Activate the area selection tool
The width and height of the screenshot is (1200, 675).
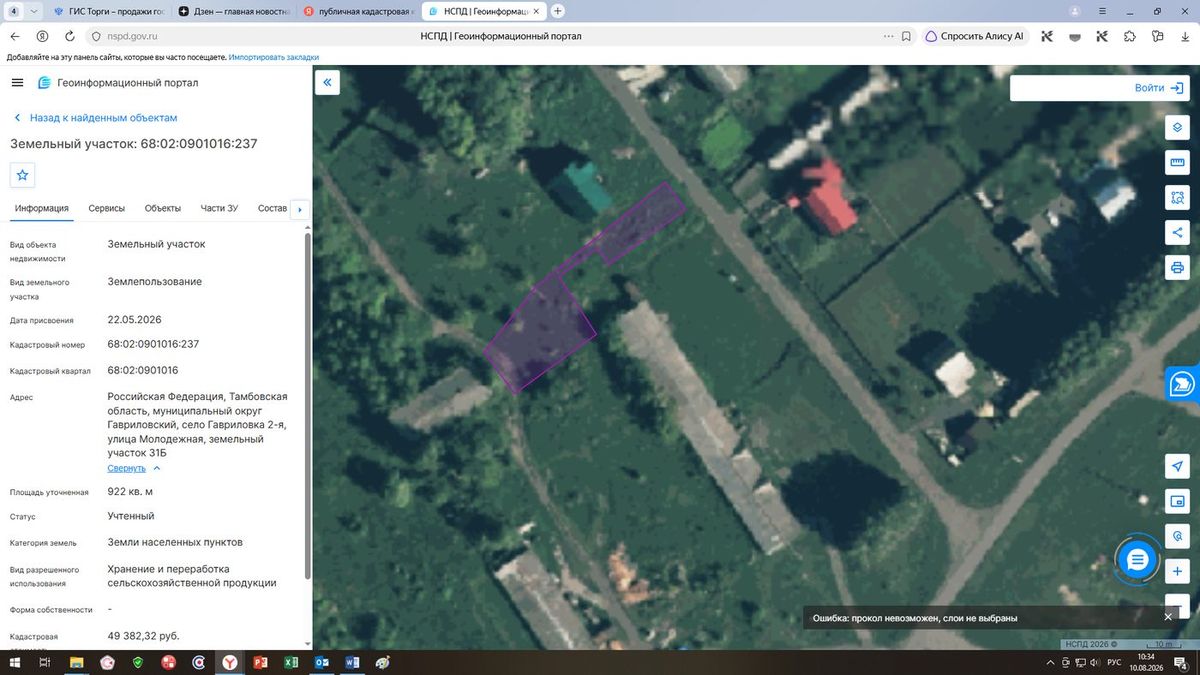[x=1177, y=198]
